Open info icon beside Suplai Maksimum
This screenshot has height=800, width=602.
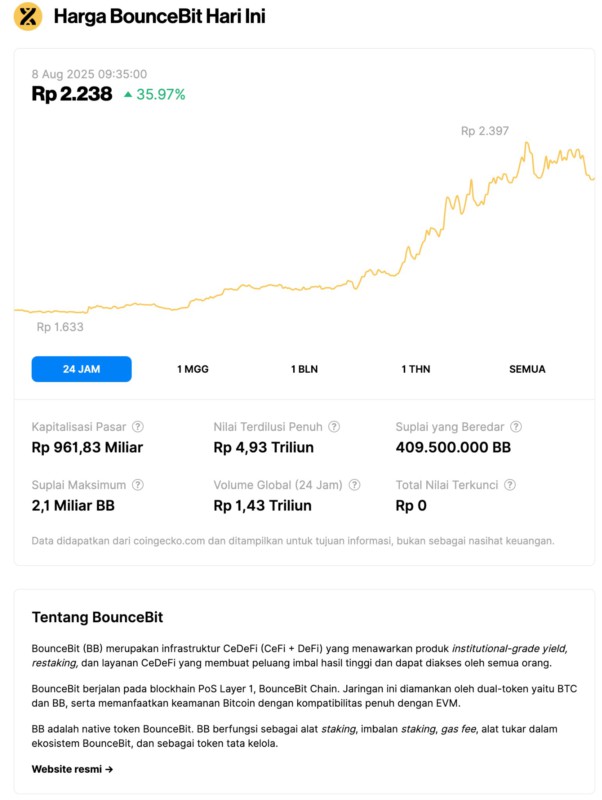tap(137, 485)
